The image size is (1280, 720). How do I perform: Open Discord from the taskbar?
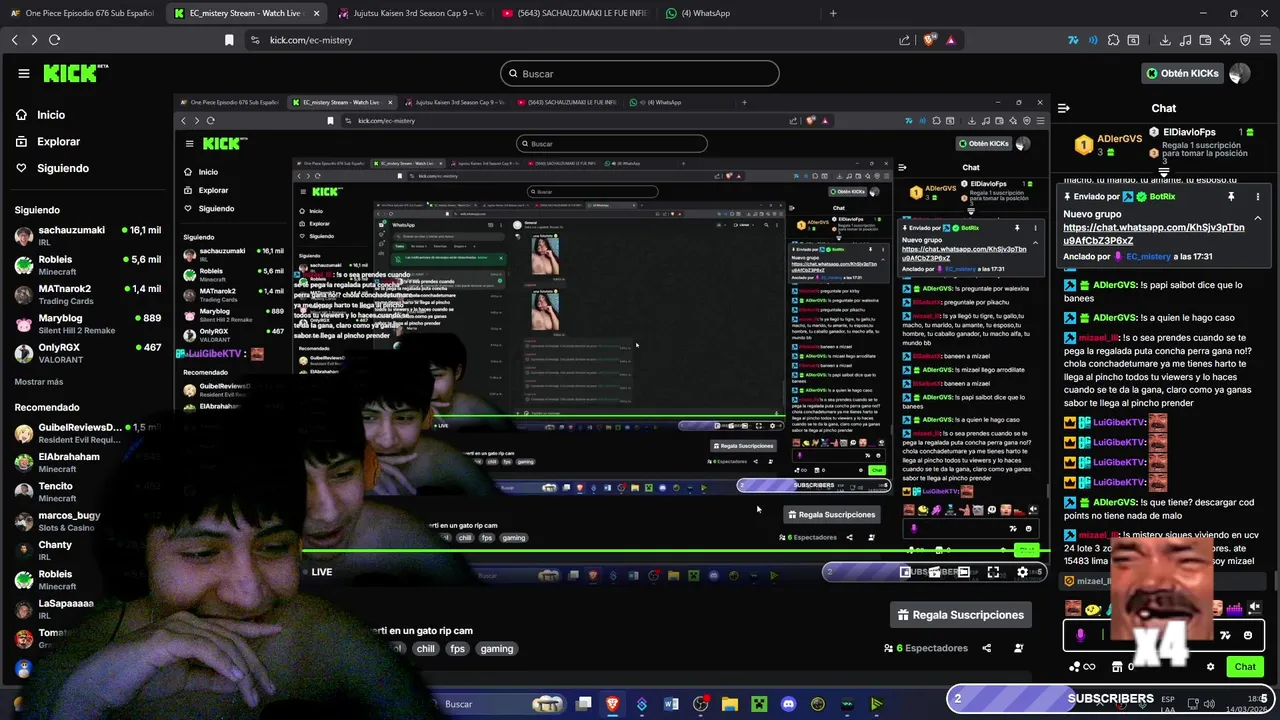(788, 704)
